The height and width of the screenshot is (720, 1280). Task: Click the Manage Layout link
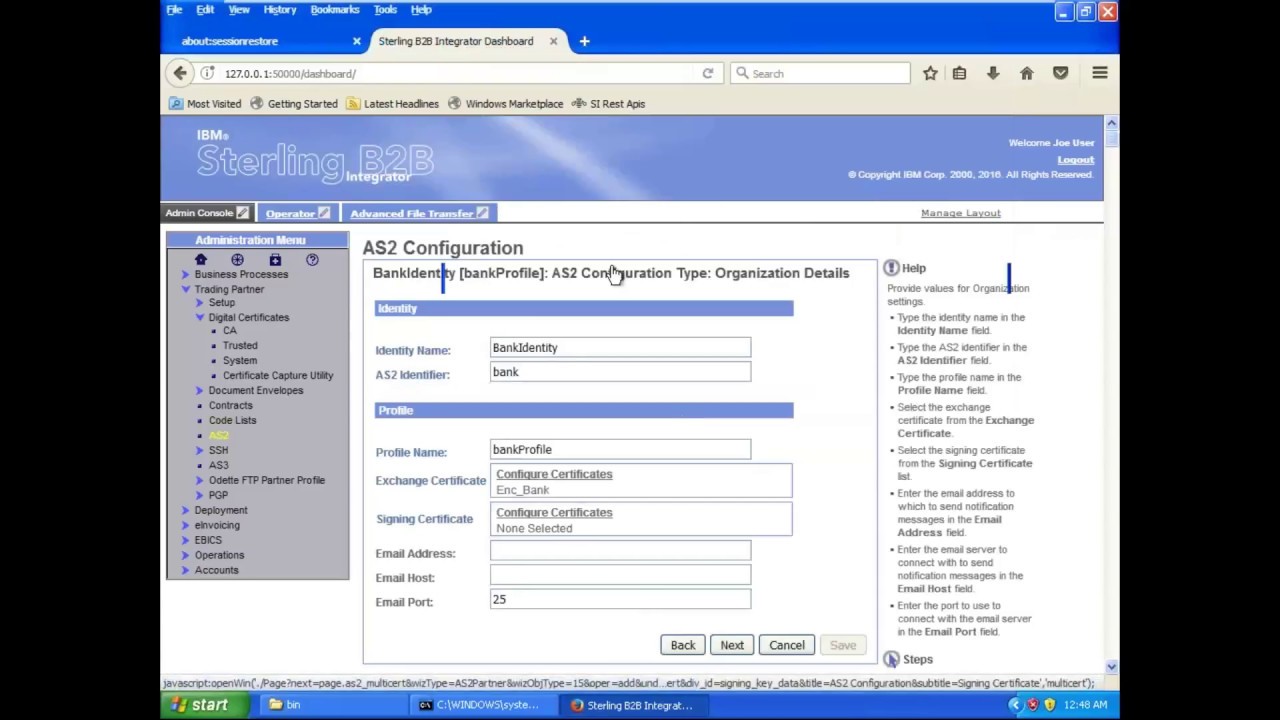pyautogui.click(x=961, y=213)
